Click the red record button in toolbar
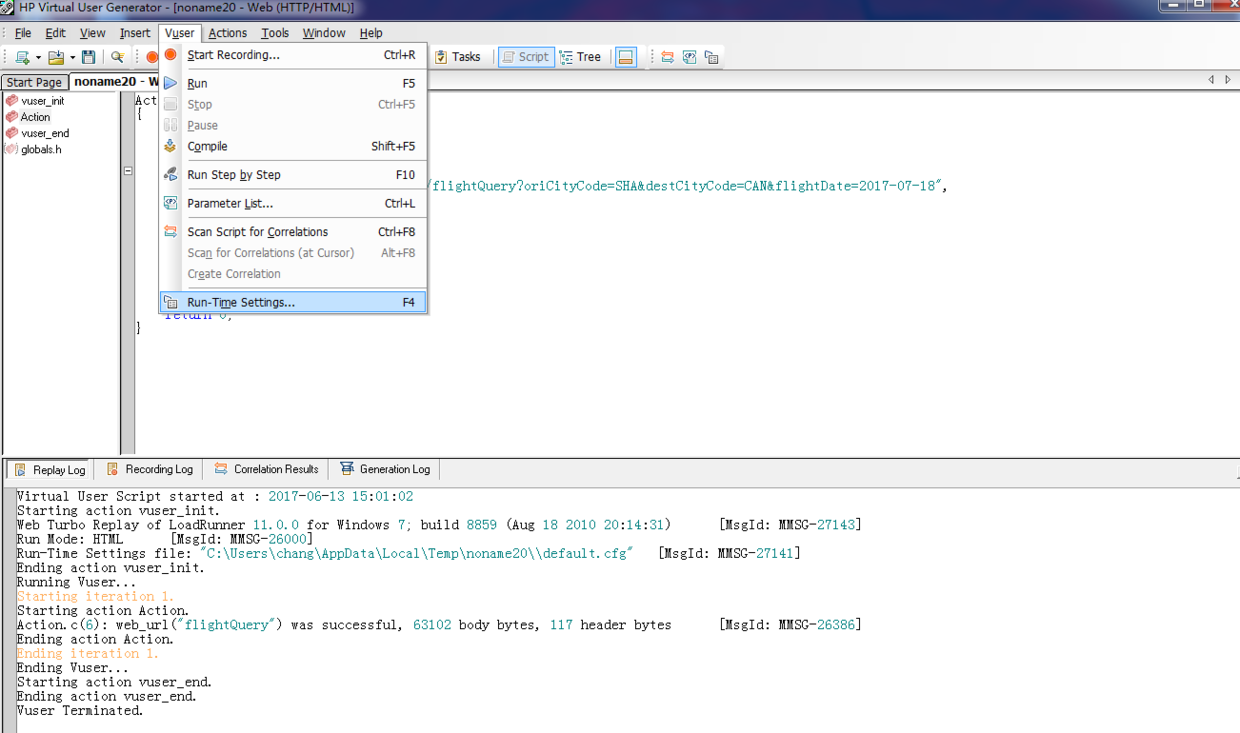The image size is (1240, 733). [x=152, y=57]
